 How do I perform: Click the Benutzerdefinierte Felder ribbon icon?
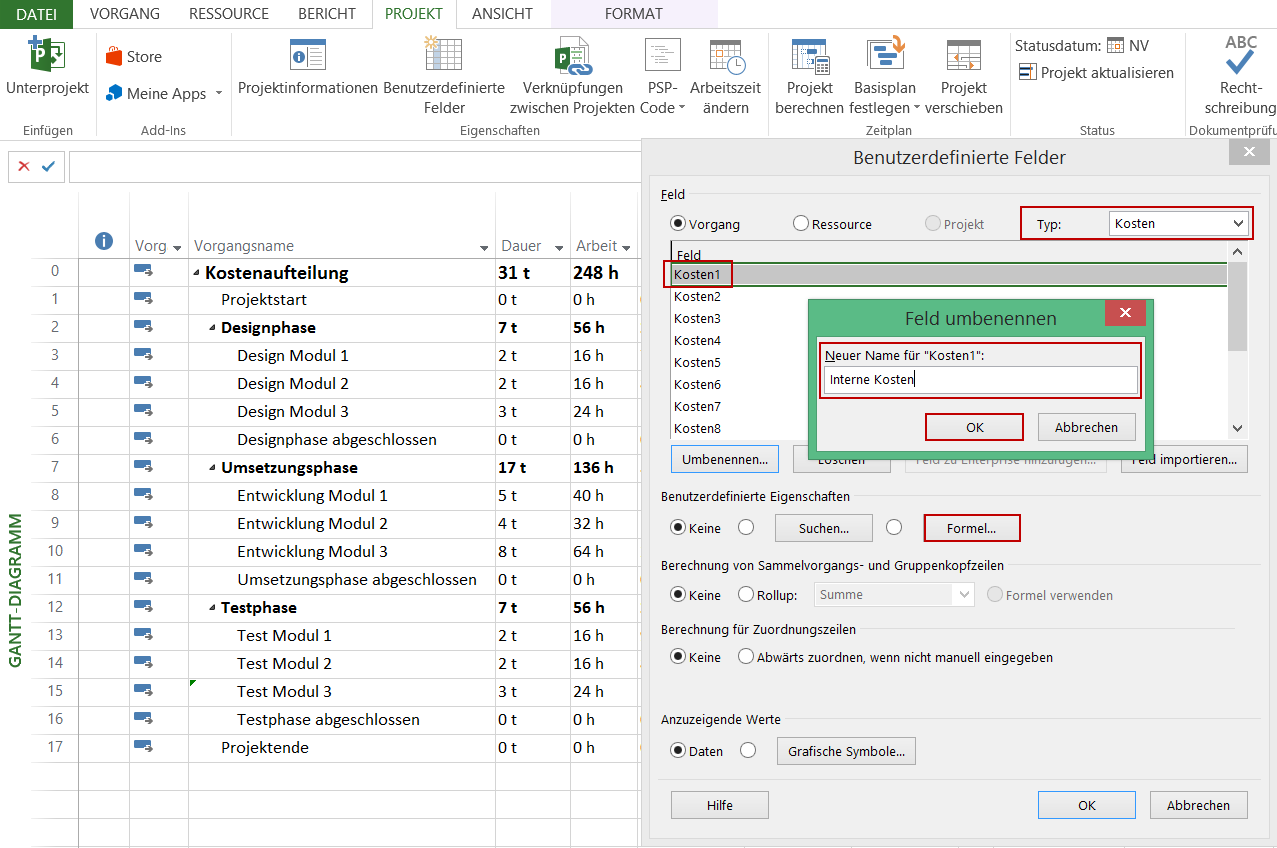[444, 56]
